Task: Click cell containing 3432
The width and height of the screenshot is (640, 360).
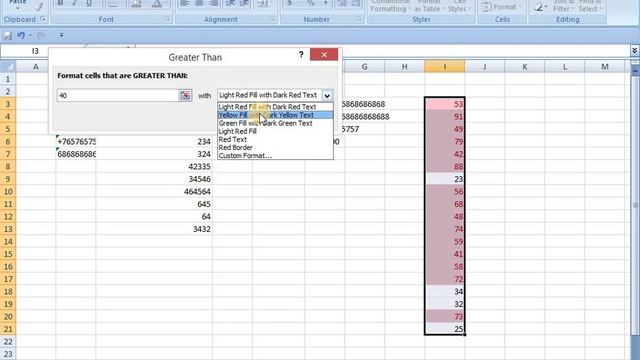Action: point(154,229)
